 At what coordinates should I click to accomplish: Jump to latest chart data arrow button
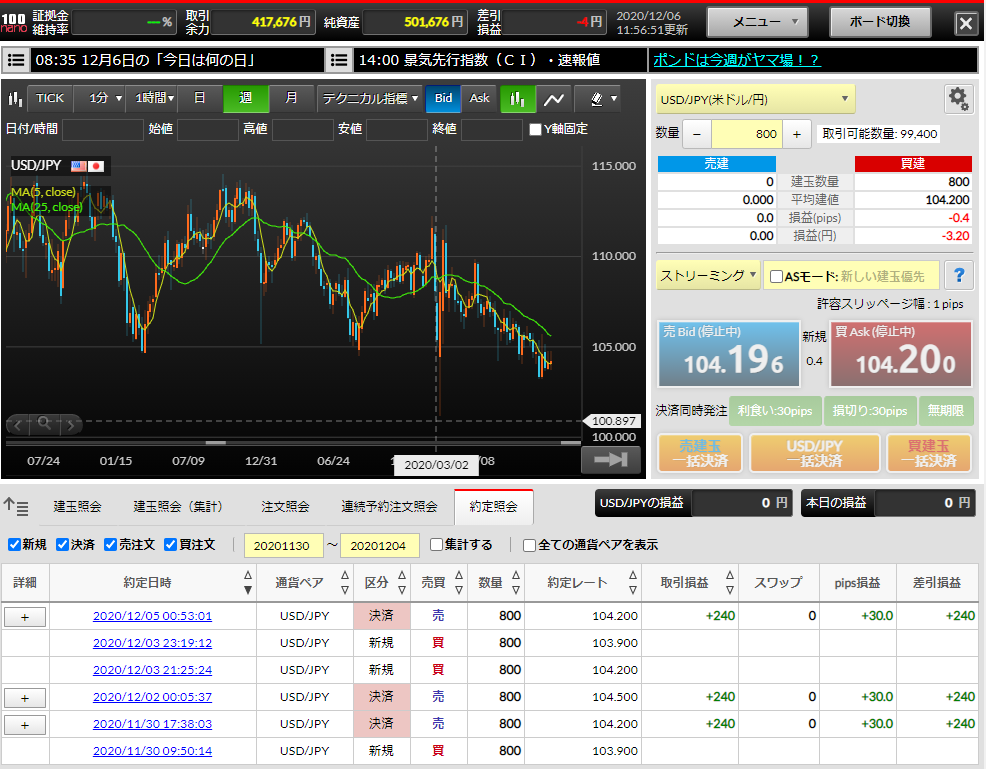click(611, 460)
